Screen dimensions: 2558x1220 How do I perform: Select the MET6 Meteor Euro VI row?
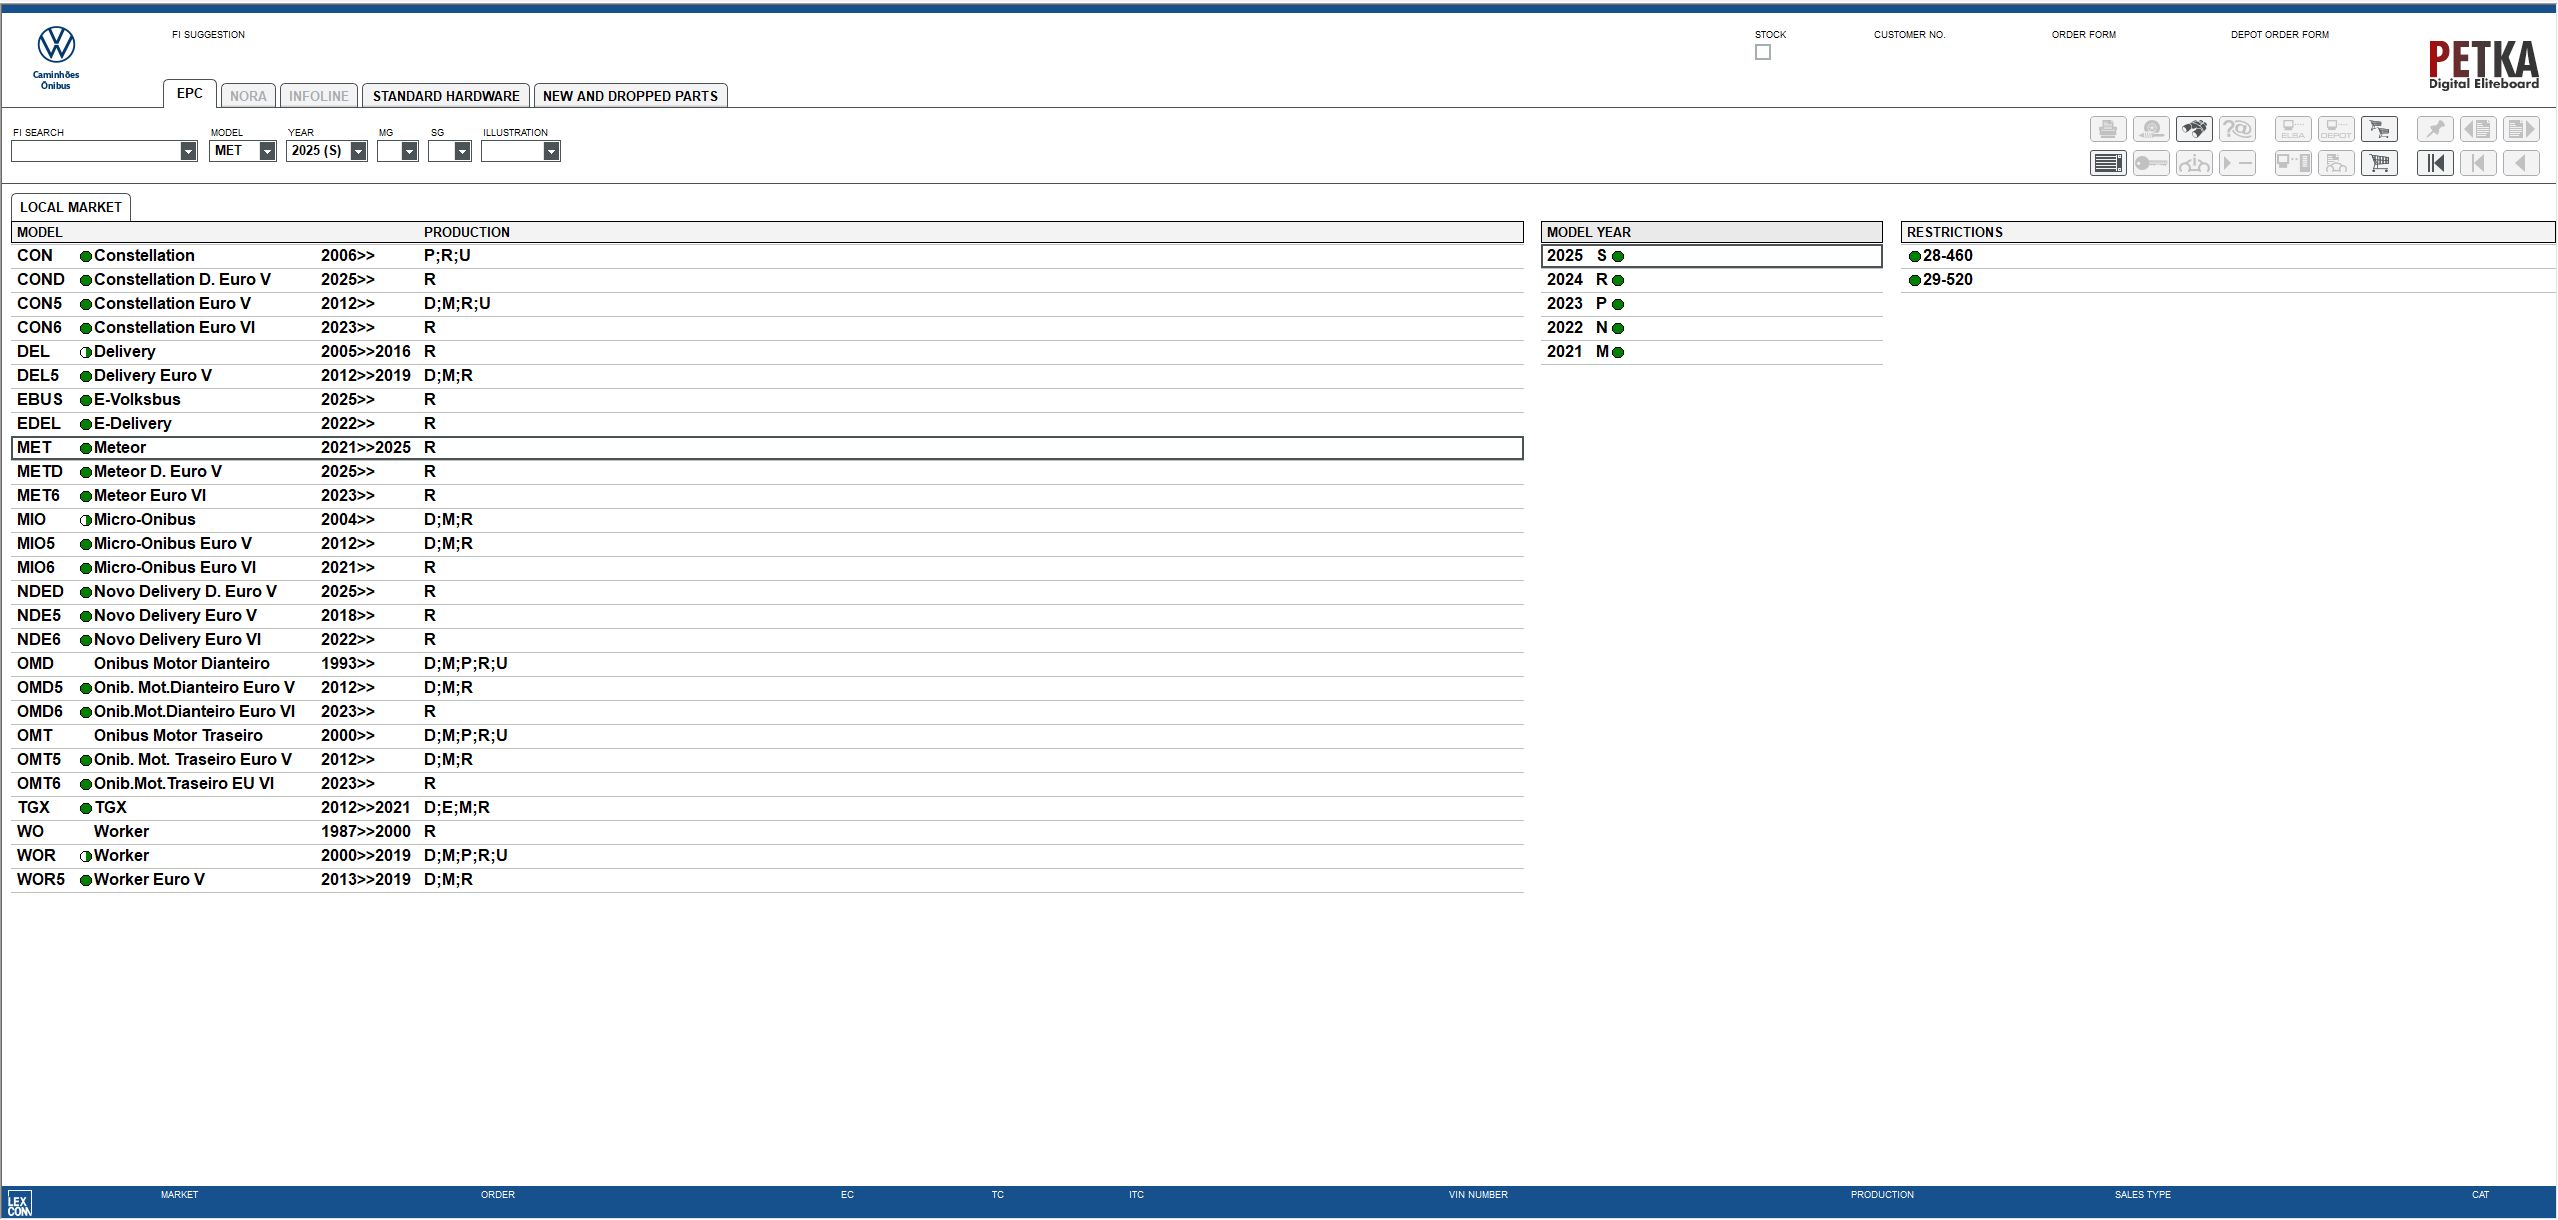[767, 496]
